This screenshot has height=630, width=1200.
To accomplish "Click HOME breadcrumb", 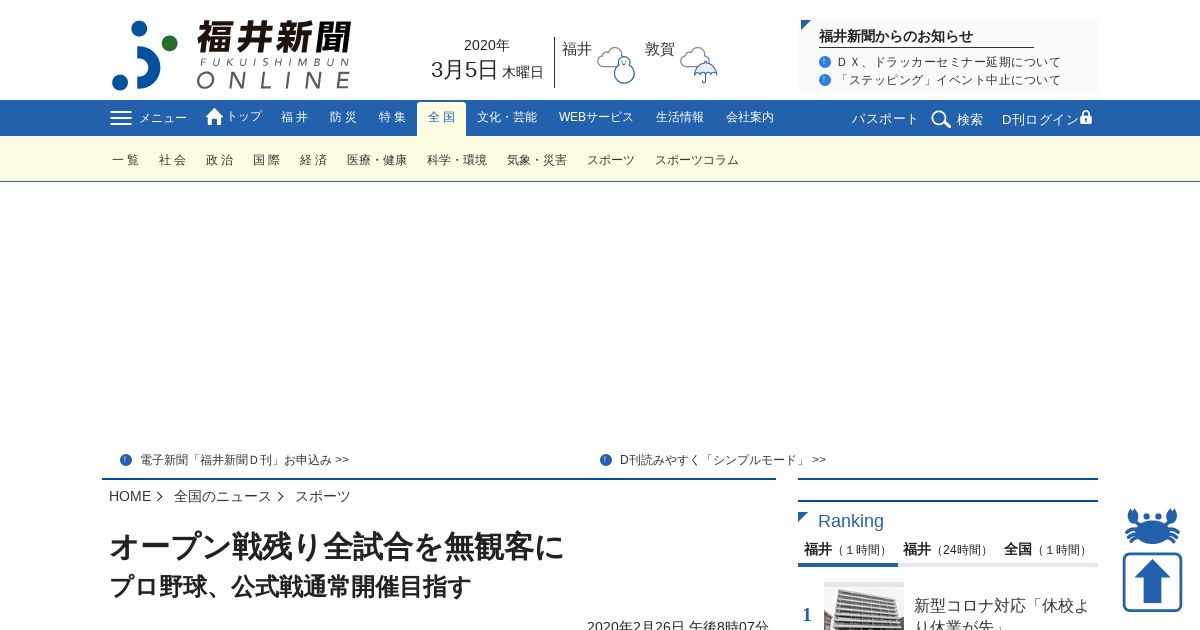I will tap(130, 496).
